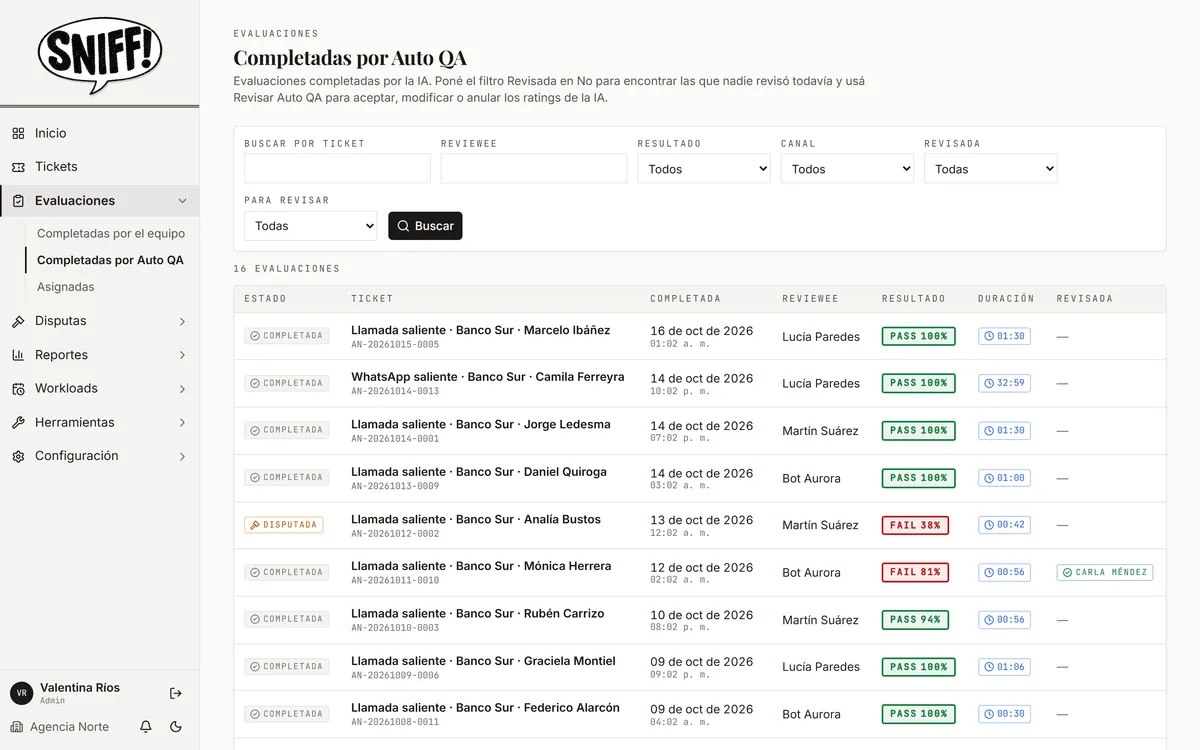Click the CARLA MÉNDEZ reviewed badge
1200x750 pixels.
coord(1105,573)
